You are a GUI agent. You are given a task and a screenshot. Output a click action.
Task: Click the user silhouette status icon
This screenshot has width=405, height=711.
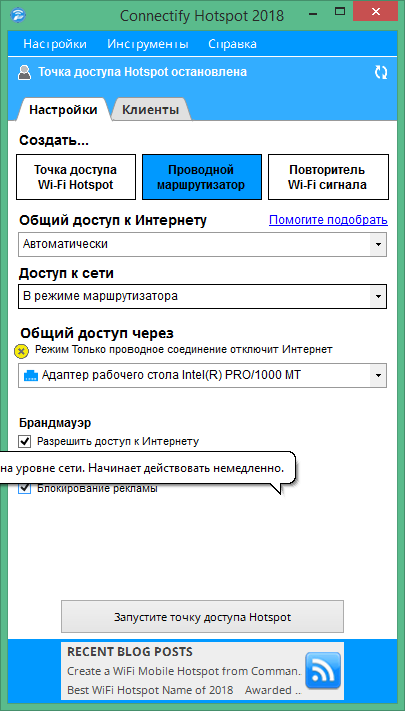[x=25, y=73]
